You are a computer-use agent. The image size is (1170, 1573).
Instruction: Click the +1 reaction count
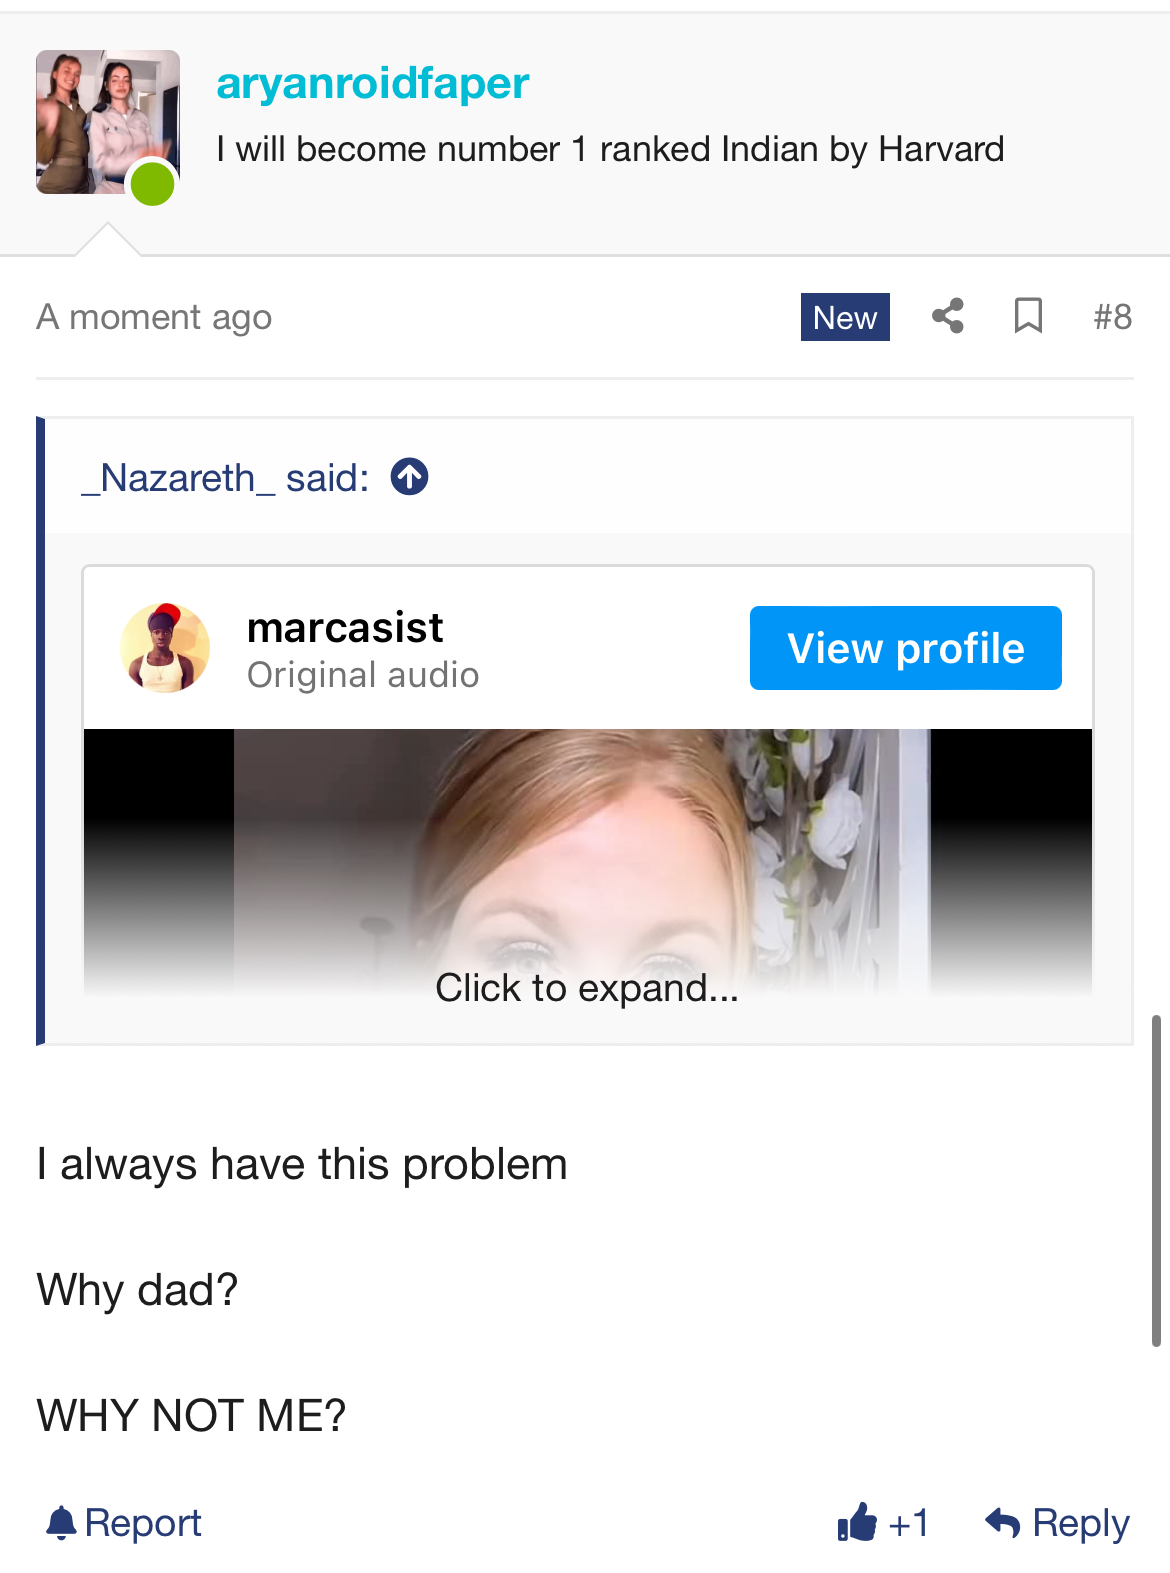[x=908, y=1523]
